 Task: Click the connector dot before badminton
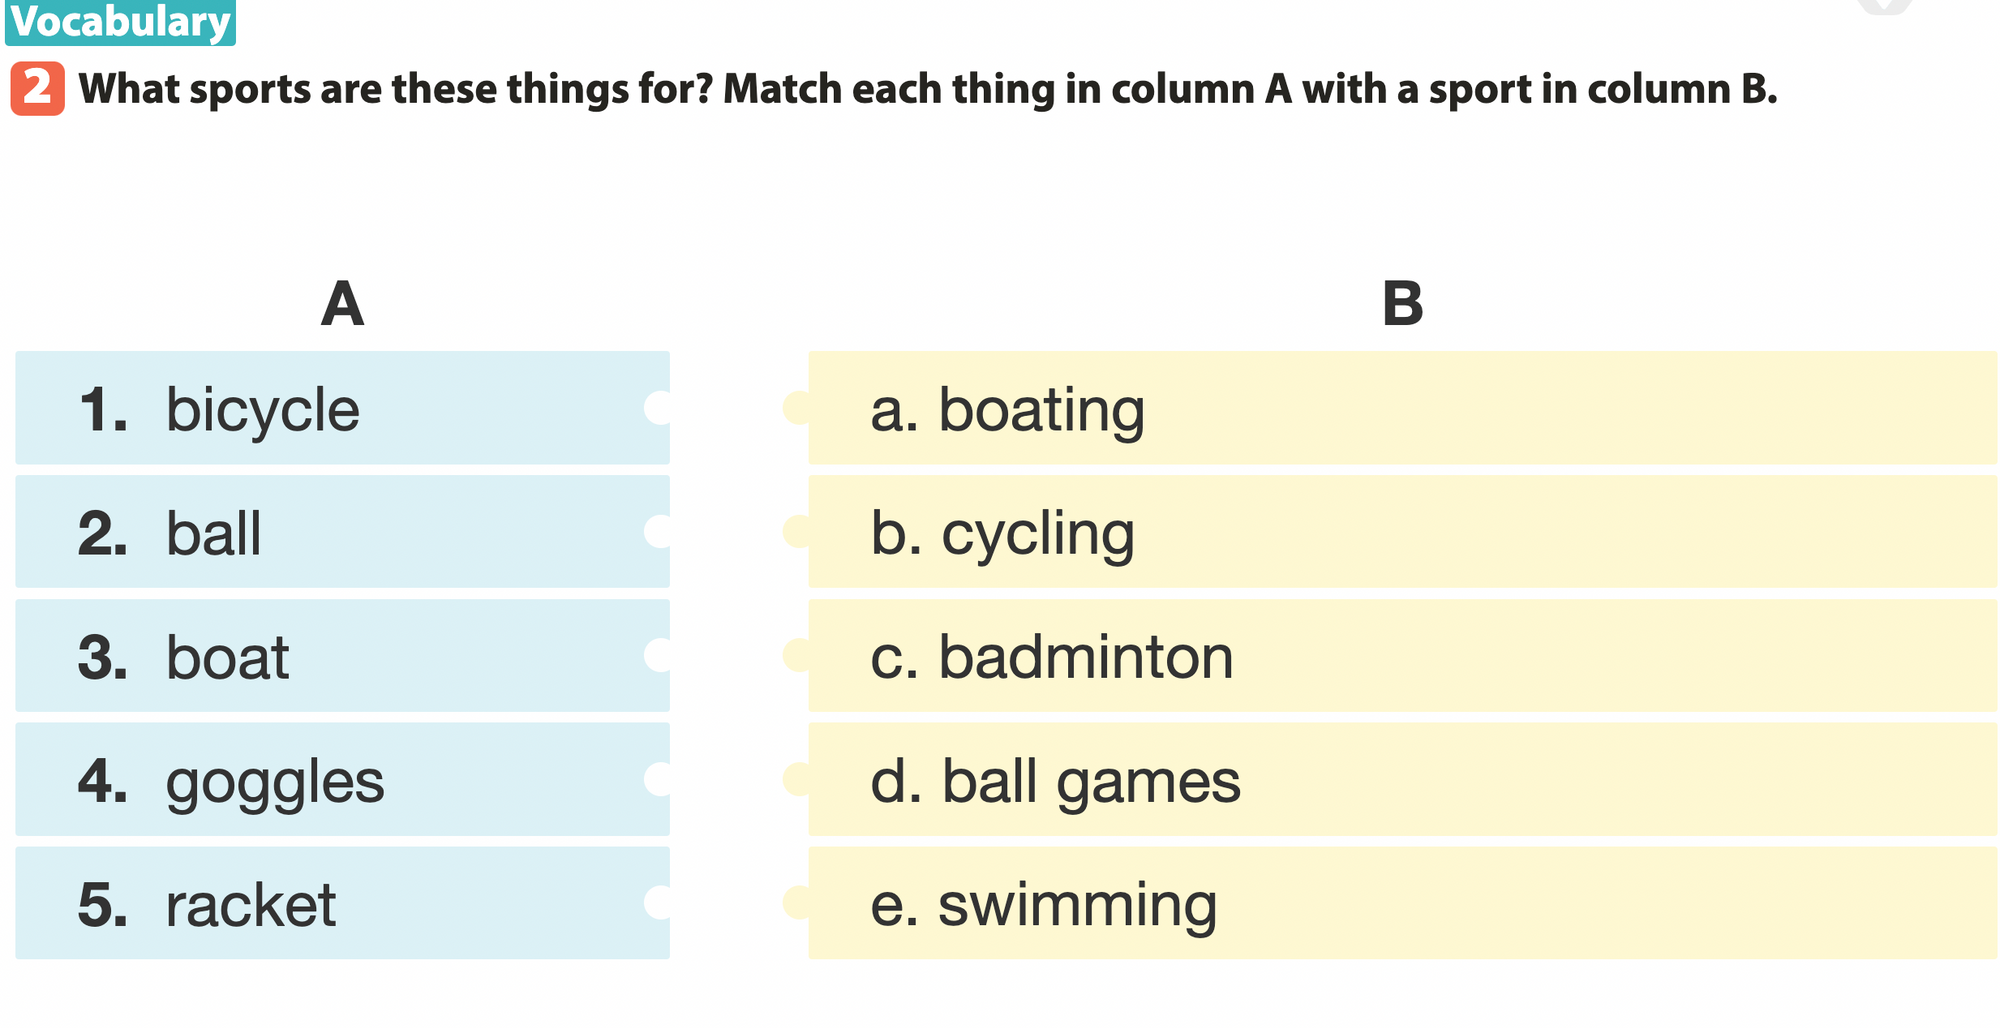coord(797,656)
